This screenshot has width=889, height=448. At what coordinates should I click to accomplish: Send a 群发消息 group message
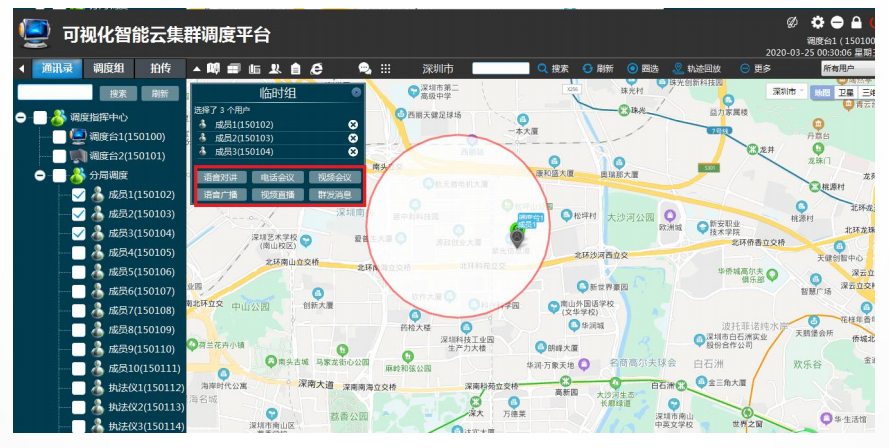(x=335, y=195)
